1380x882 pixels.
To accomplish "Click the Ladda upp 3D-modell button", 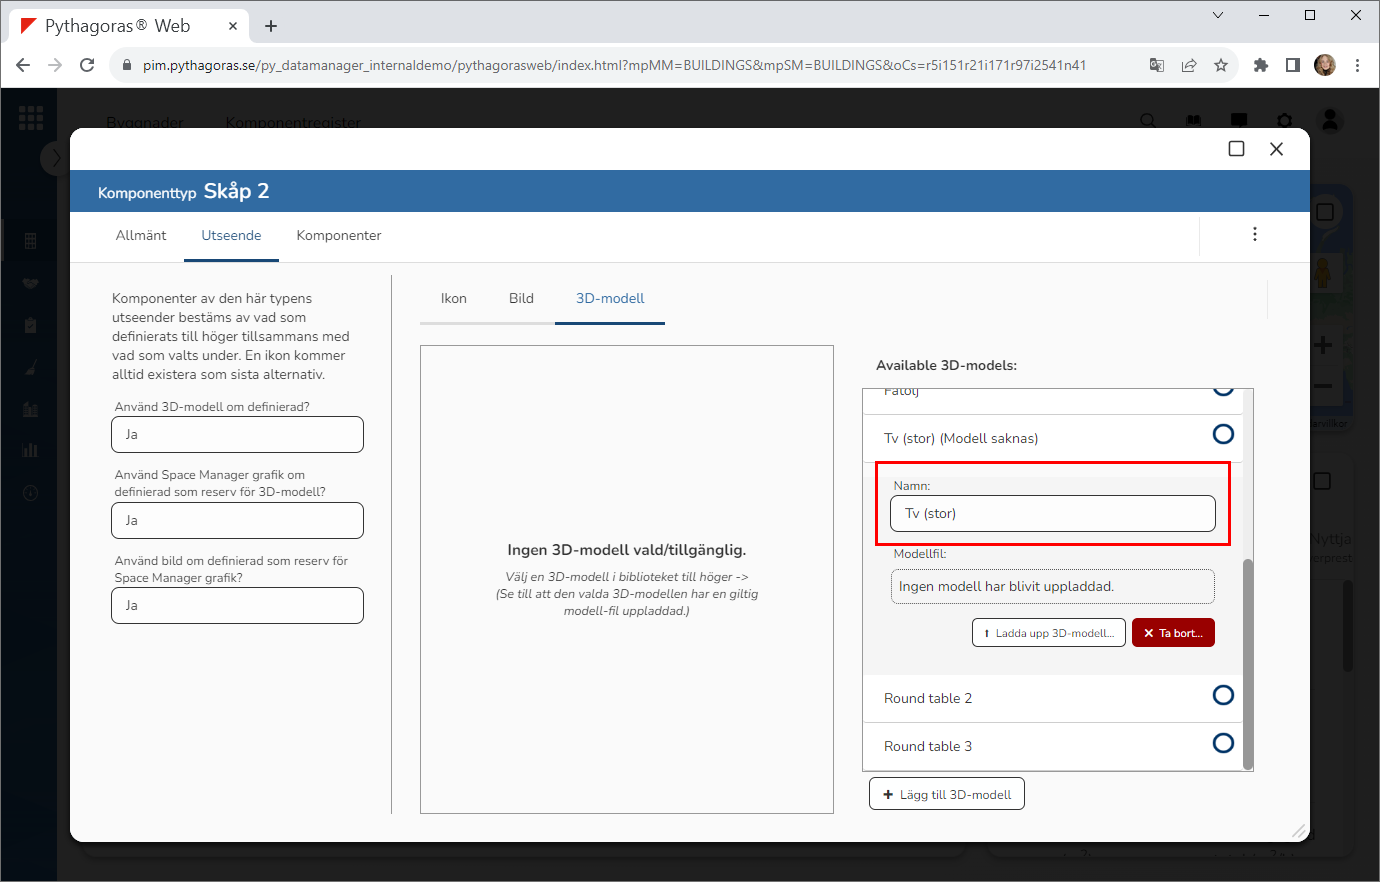I will (1048, 633).
